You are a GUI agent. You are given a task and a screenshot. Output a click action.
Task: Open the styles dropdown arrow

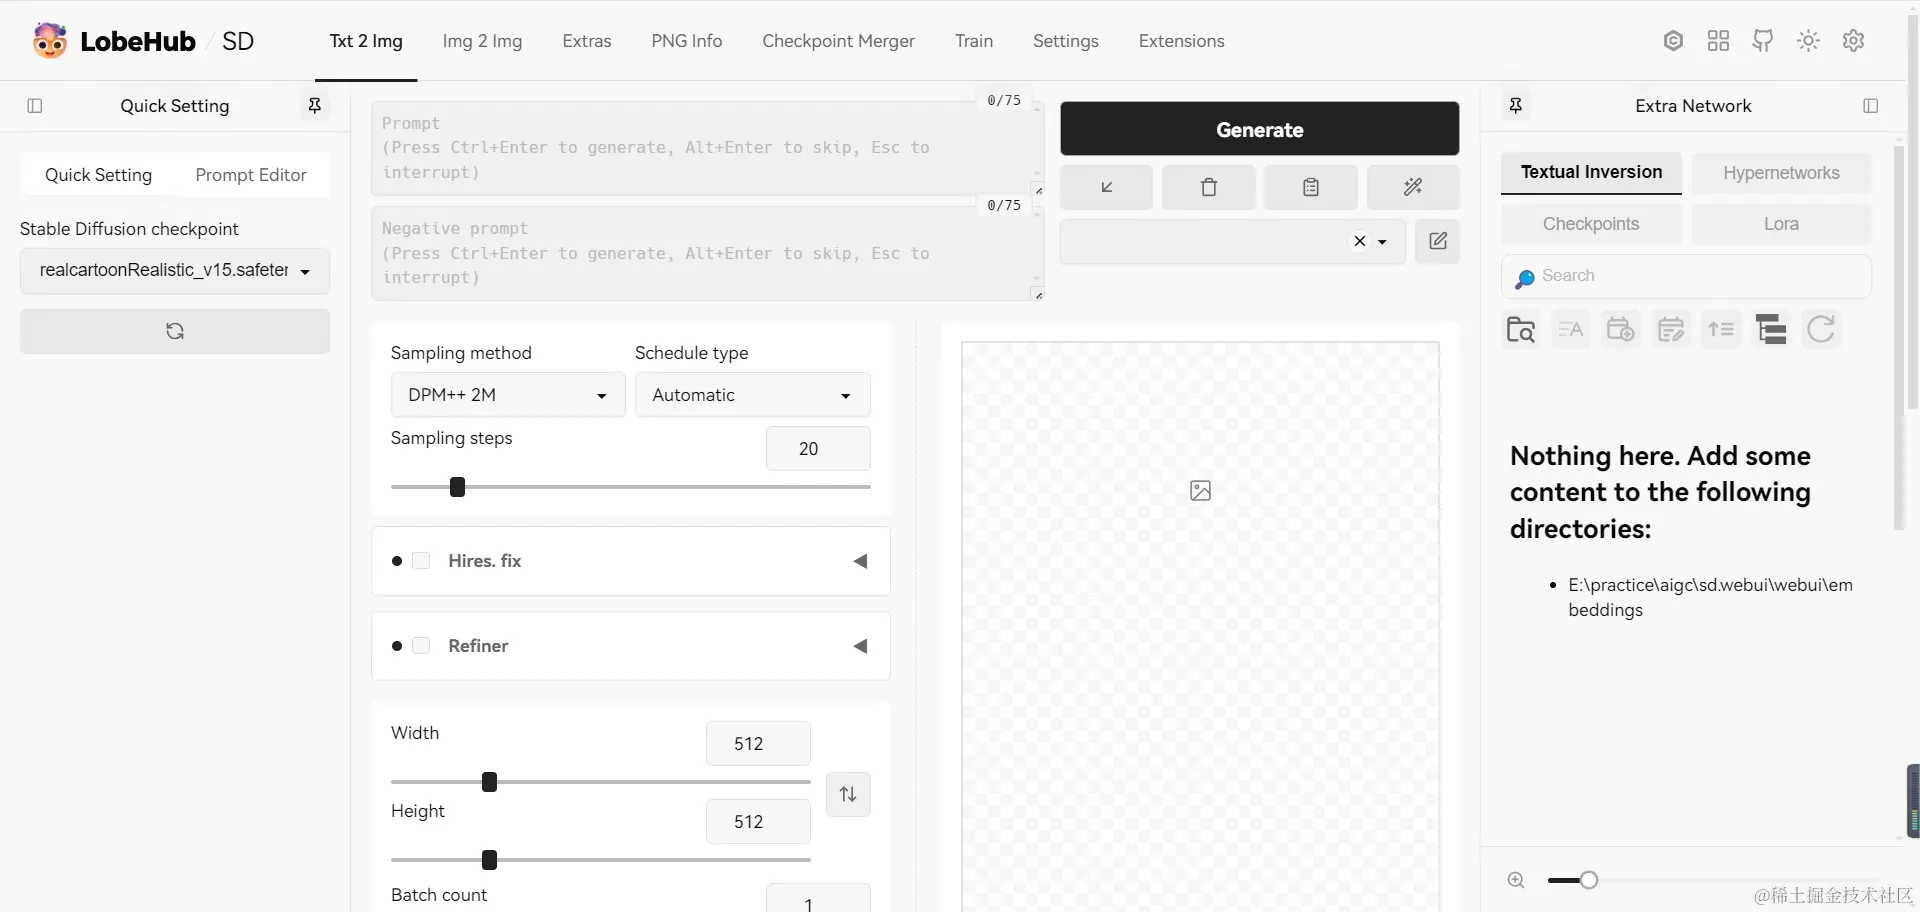click(x=1382, y=242)
